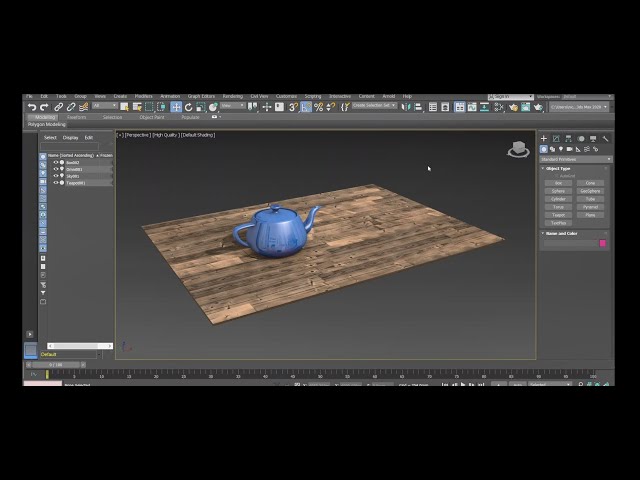
Task: Open the Modifiers menu
Action: click(x=144, y=96)
